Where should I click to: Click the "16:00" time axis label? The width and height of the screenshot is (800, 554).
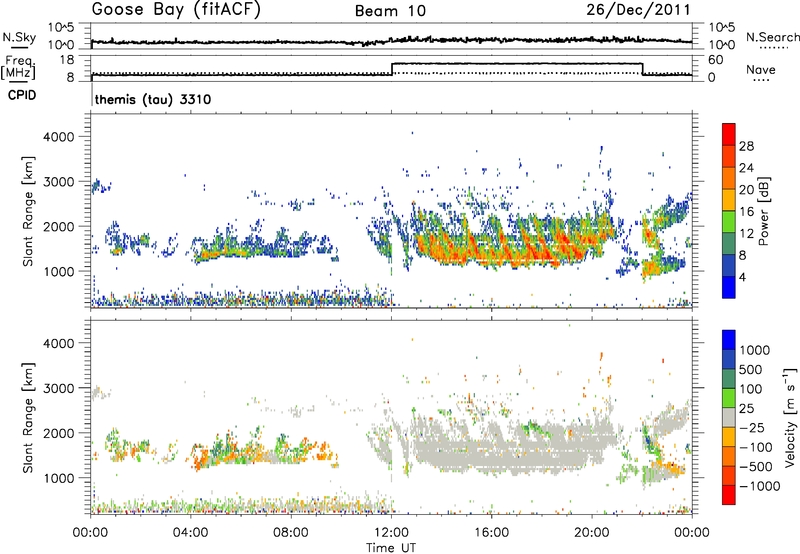pyautogui.click(x=491, y=533)
